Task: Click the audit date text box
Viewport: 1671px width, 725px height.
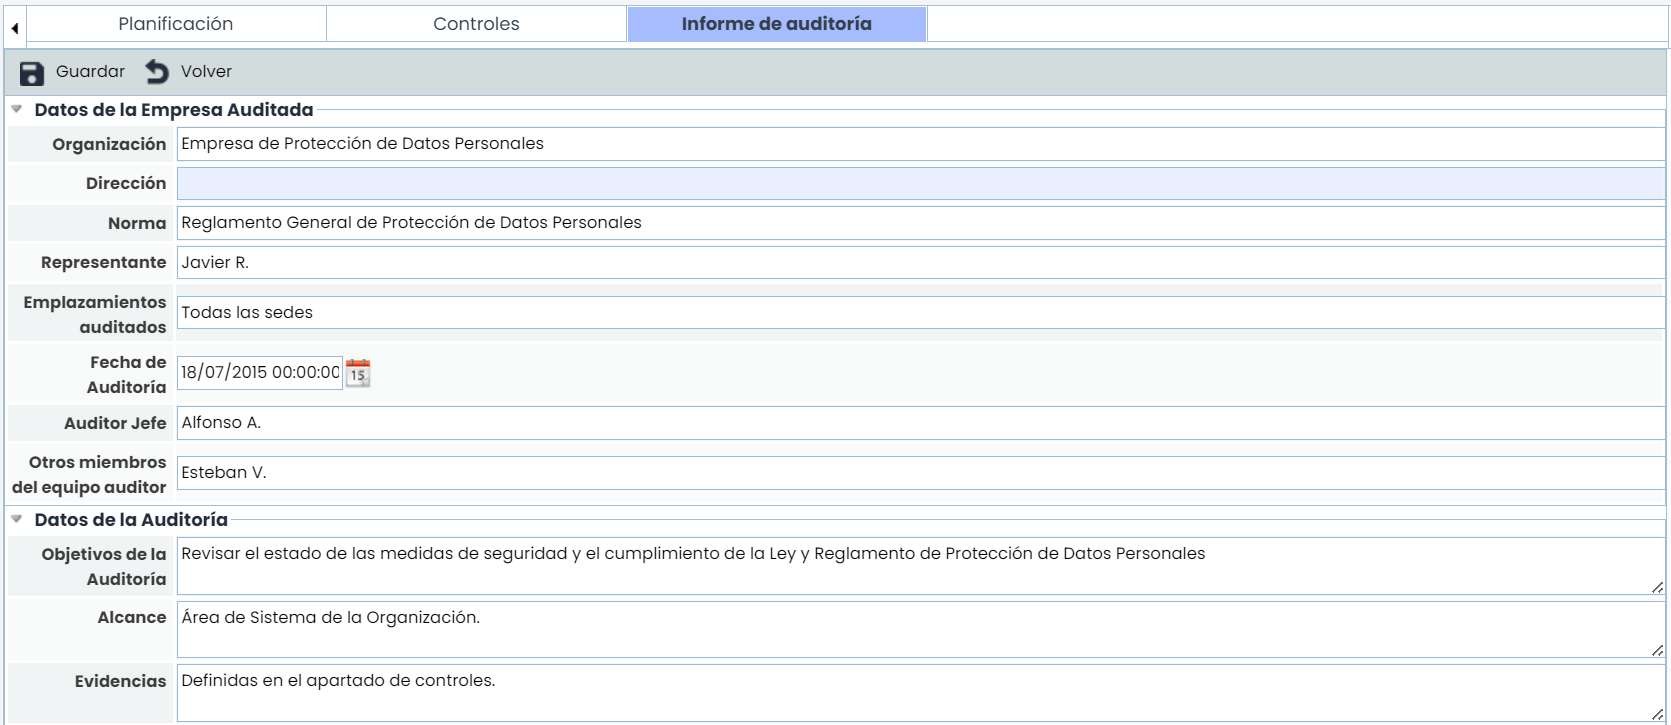Action: (260, 373)
